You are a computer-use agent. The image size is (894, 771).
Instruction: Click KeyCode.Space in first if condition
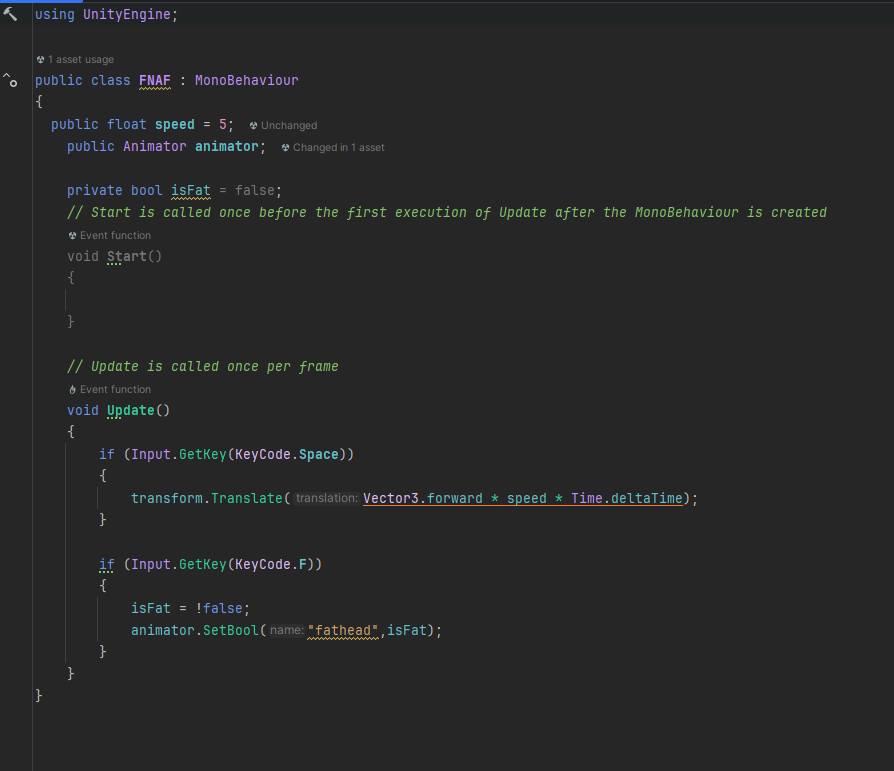[287, 455]
